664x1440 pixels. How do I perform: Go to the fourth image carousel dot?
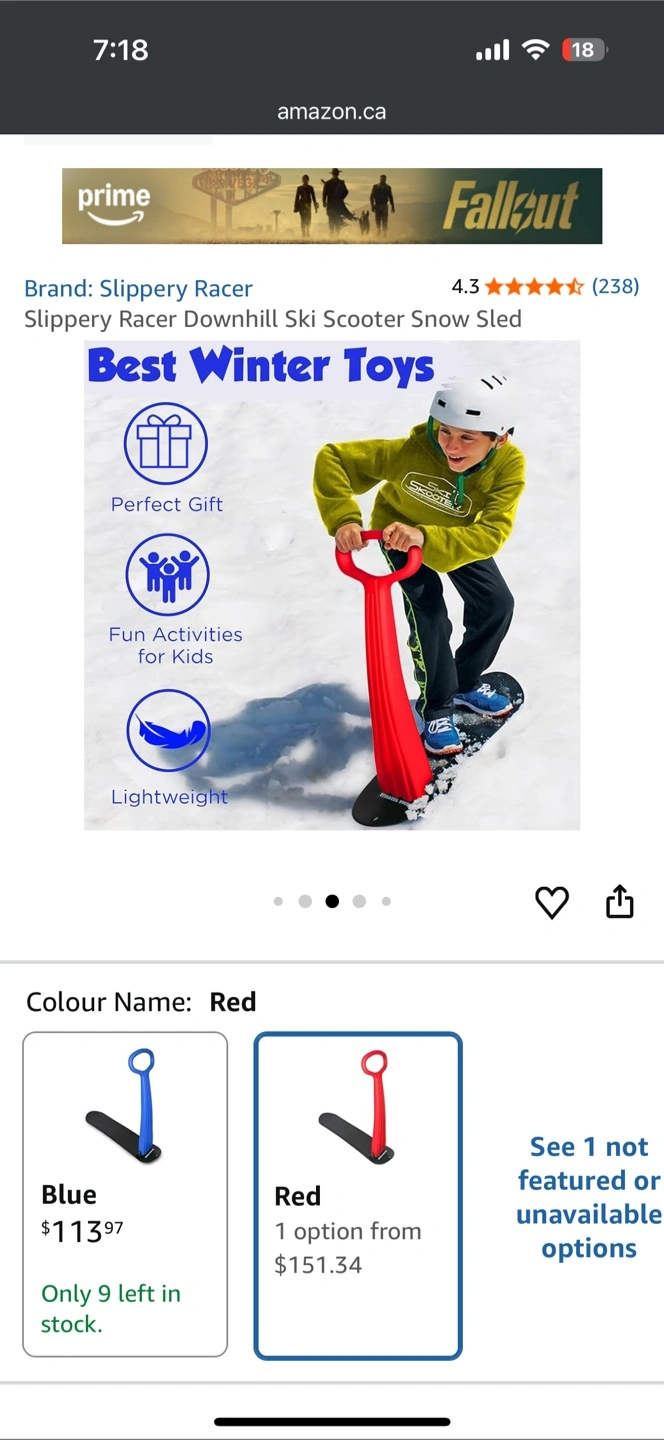pos(359,901)
